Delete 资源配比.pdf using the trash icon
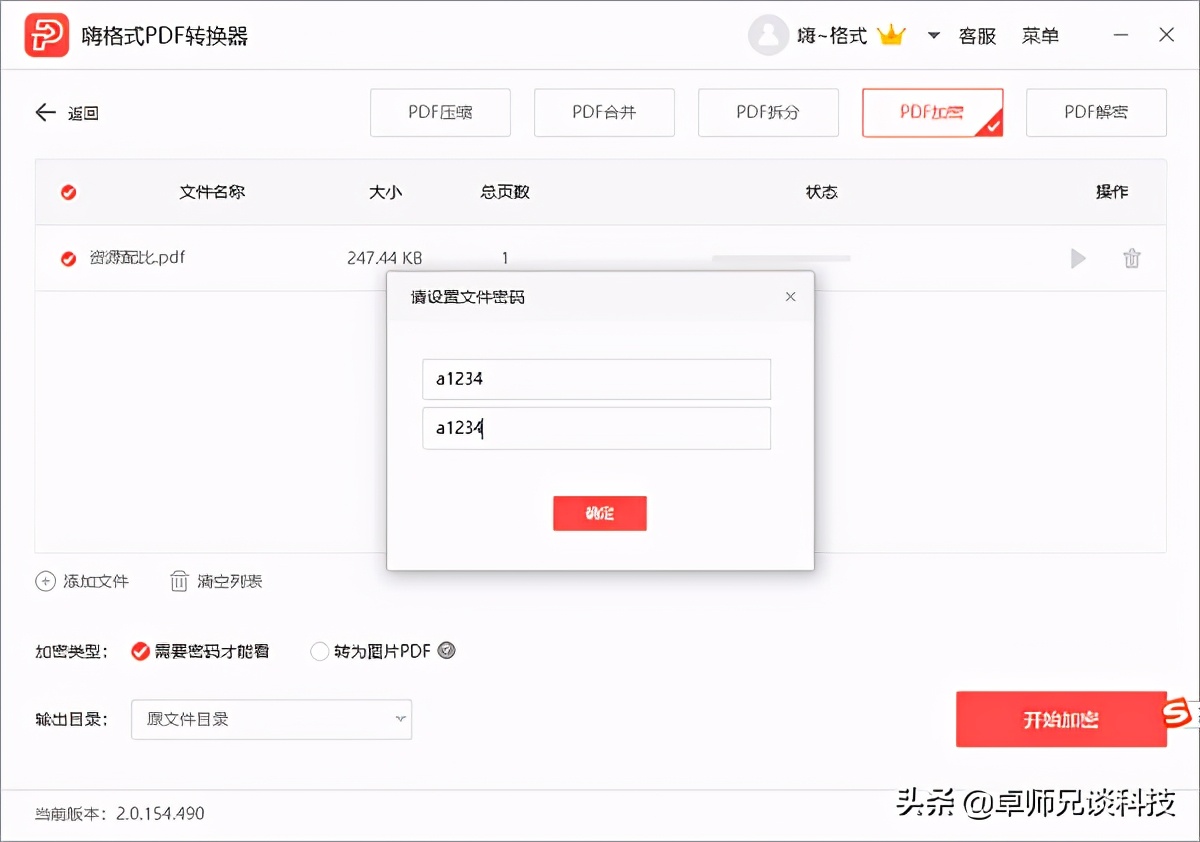Image resolution: width=1200 pixels, height=842 pixels. (x=1132, y=258)
